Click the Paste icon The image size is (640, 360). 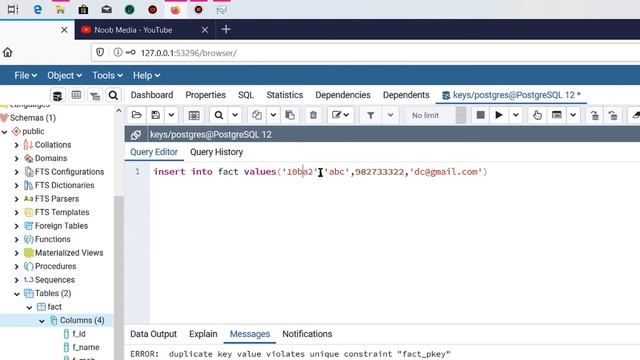pos(290,115)
